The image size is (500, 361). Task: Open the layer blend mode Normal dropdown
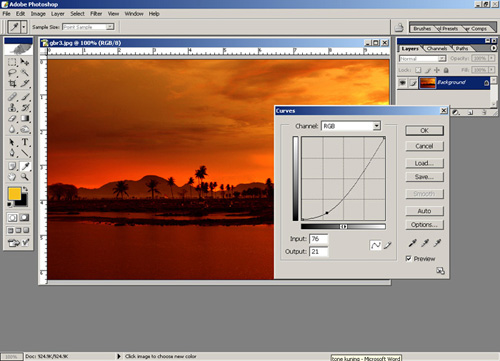click(422, 59)
